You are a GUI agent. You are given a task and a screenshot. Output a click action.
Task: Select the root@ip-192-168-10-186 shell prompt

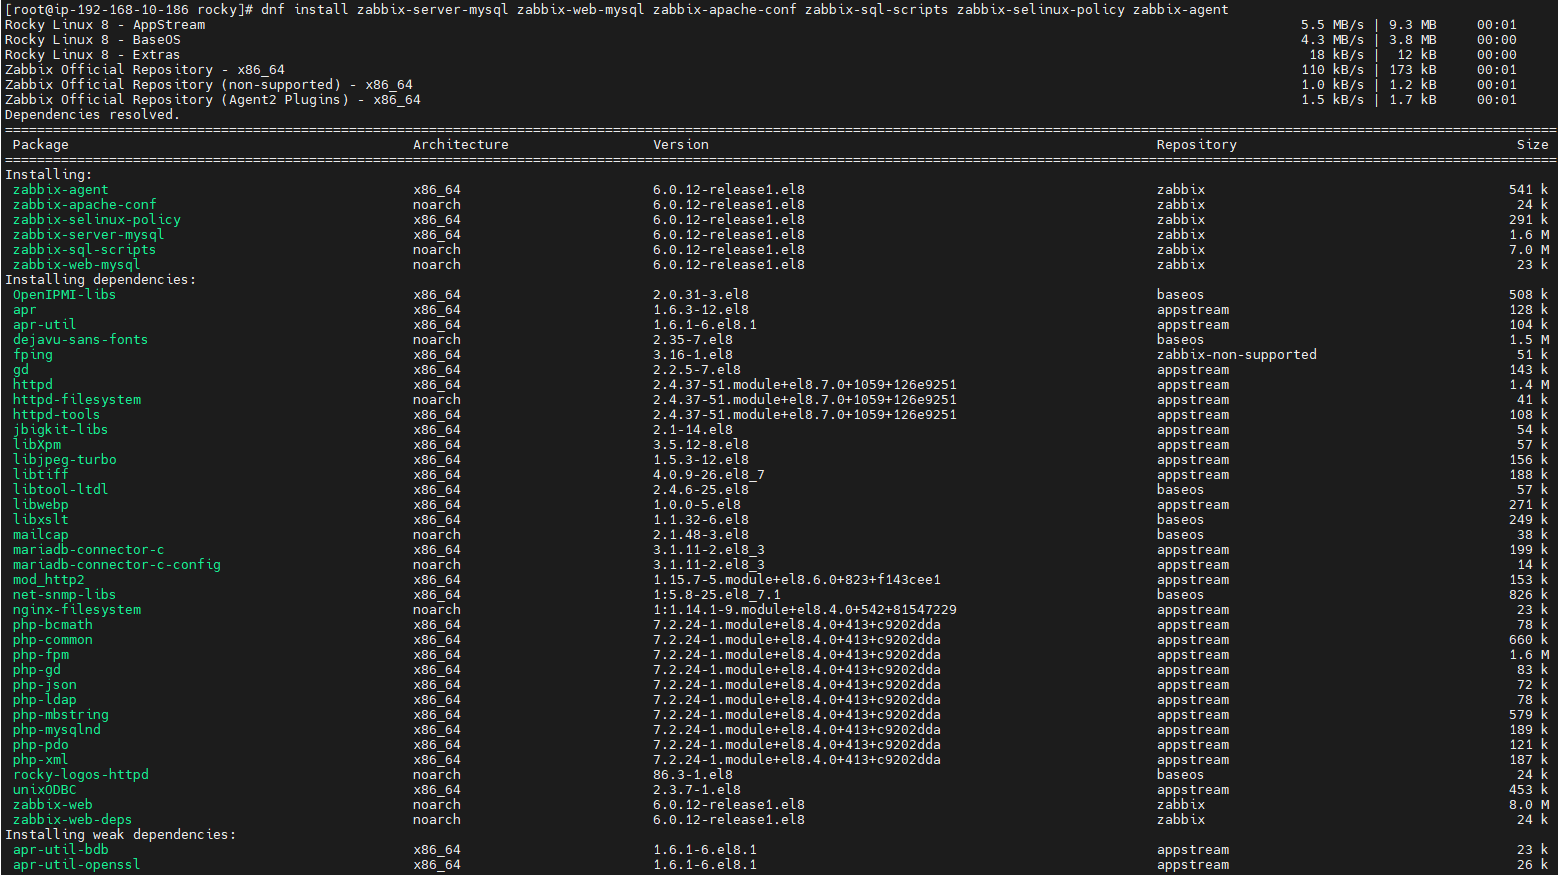(128, 9)
